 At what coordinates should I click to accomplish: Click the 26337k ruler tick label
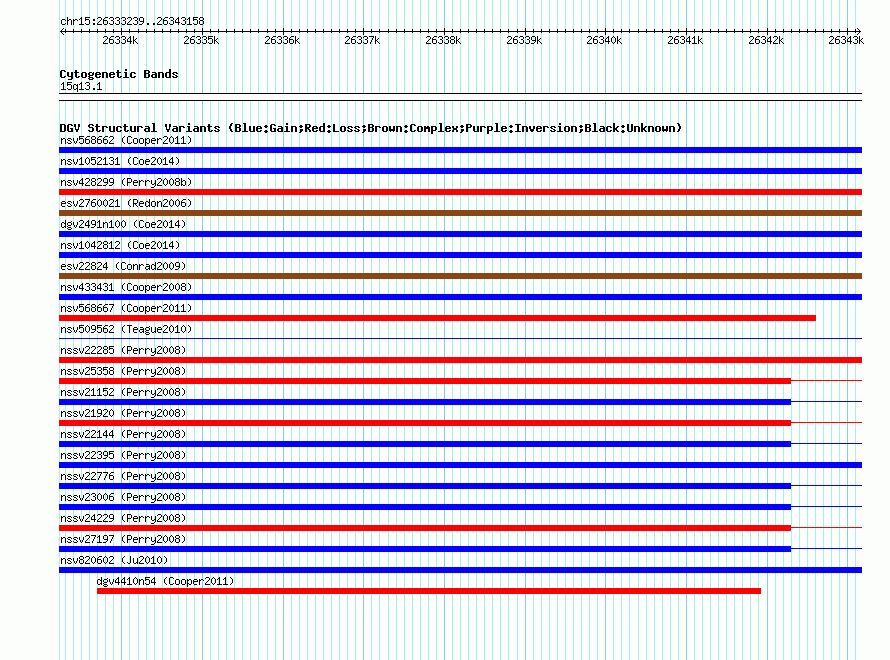(x=362, y=40)
